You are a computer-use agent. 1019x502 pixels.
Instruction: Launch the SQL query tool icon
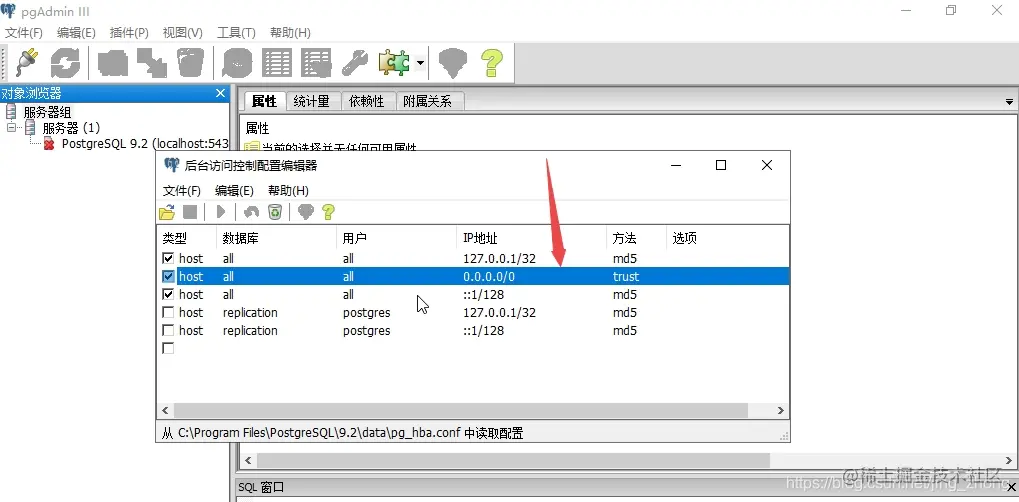(237, 63)
